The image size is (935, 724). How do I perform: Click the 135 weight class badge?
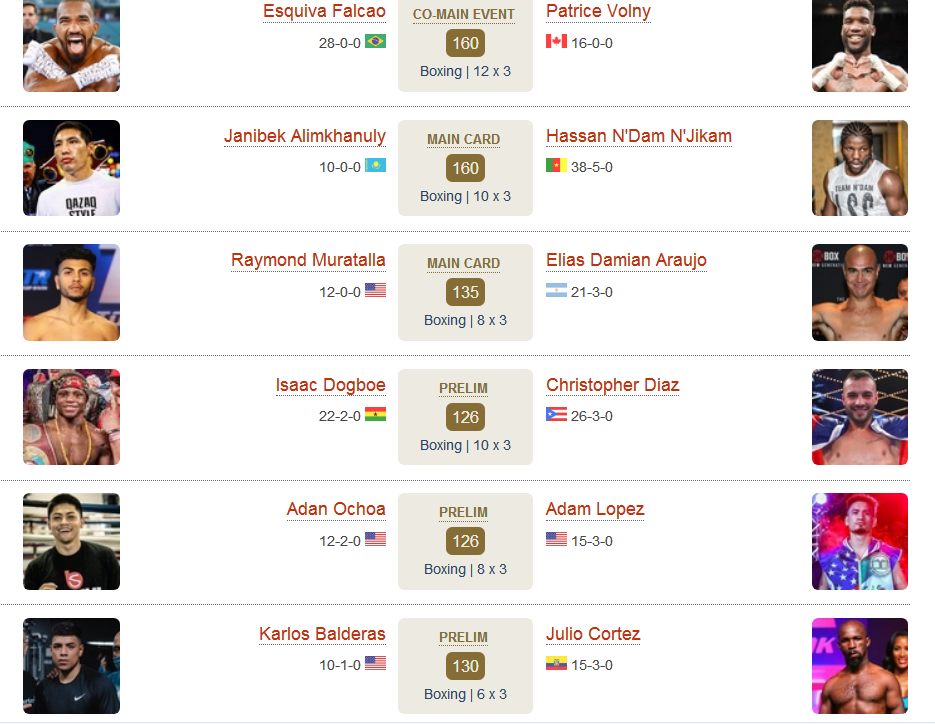(x=465, y=292)
